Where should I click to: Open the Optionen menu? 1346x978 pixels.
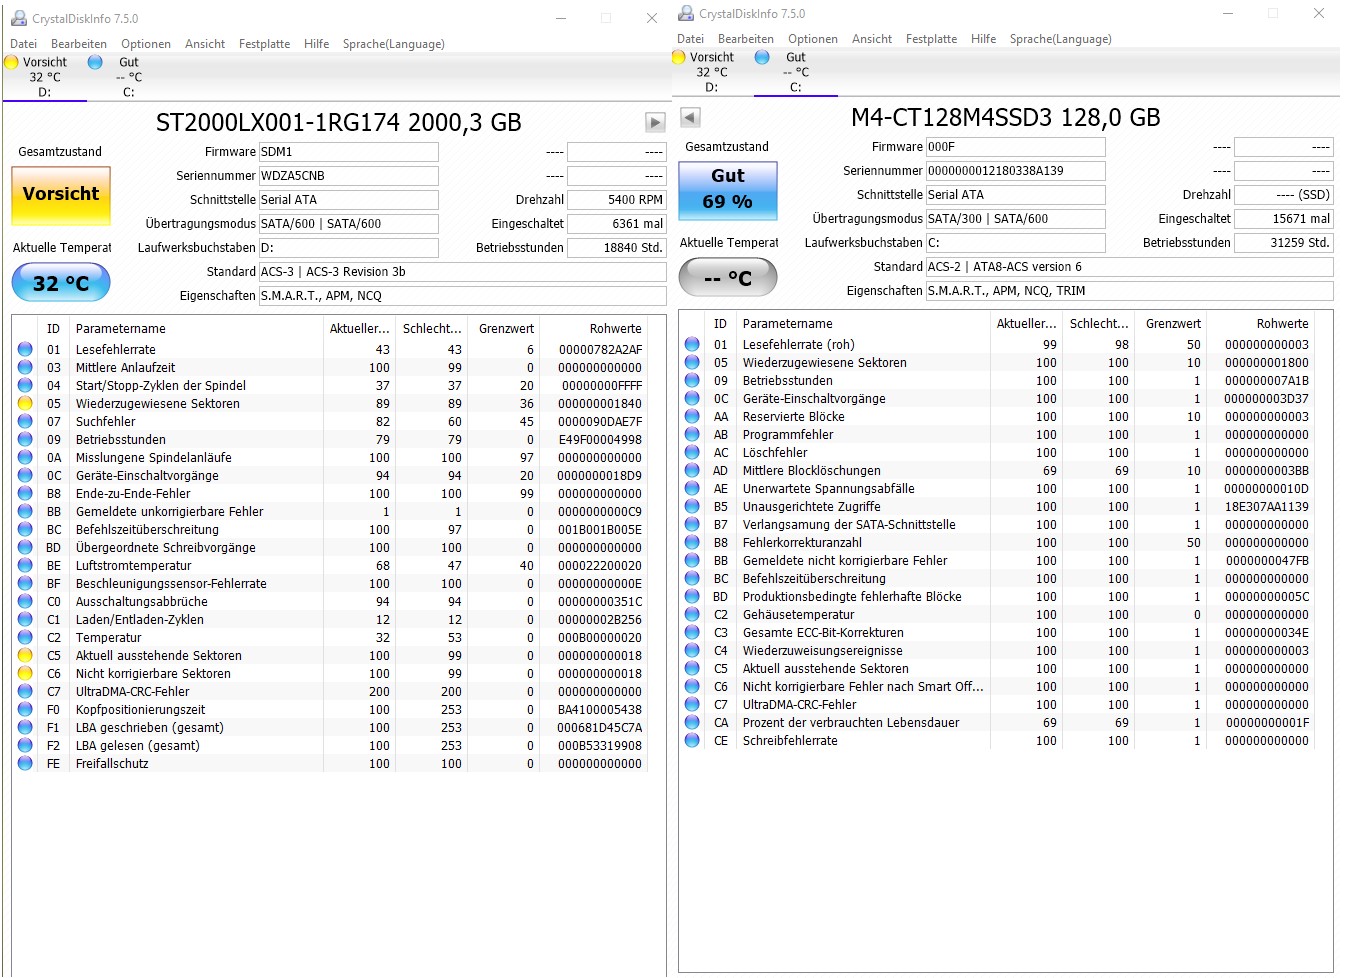click(x=145, y=44)
